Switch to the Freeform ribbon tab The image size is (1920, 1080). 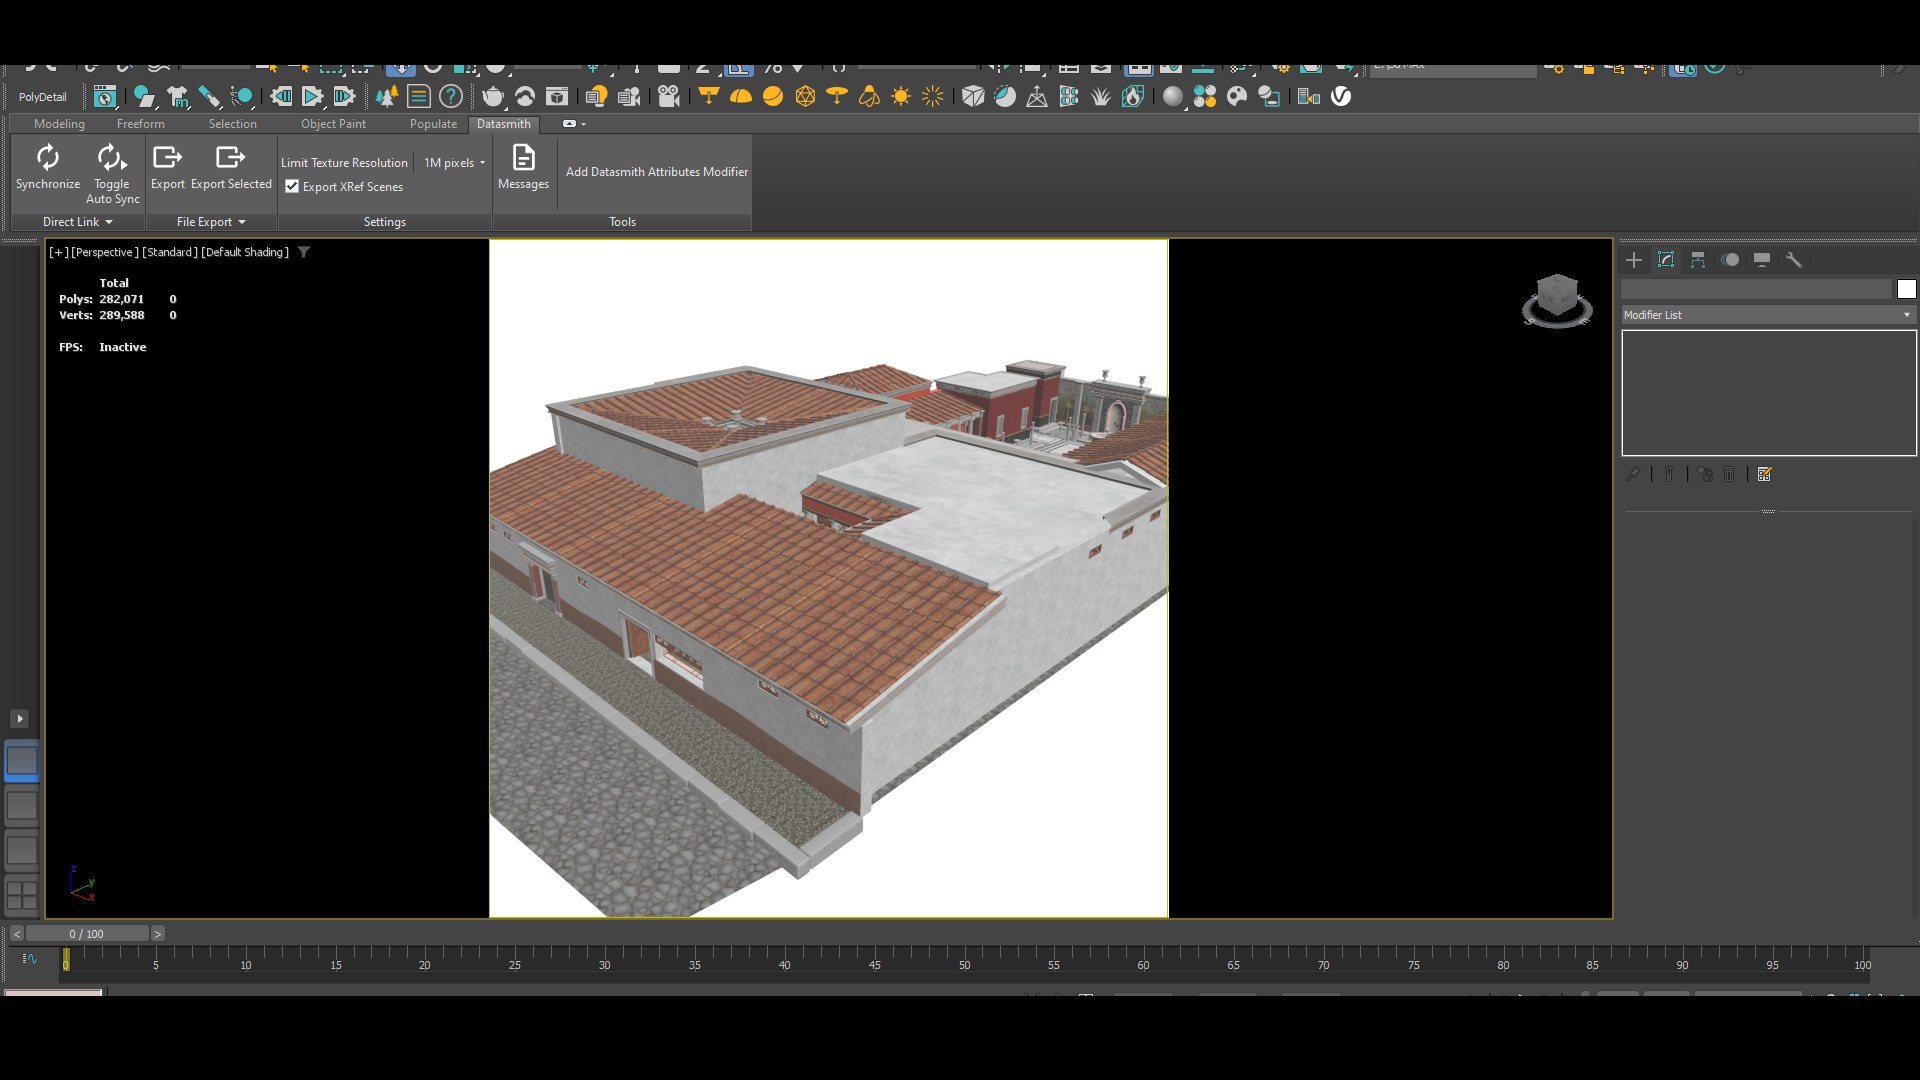click(140, 124)
